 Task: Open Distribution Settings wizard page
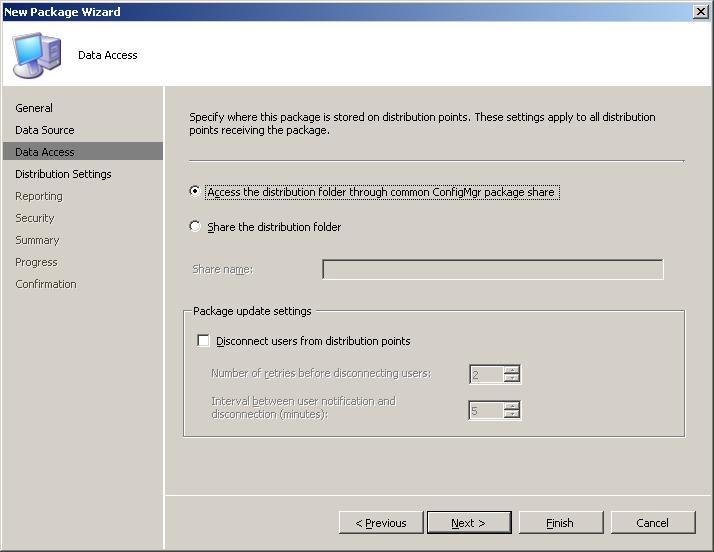tap(63, 174)
